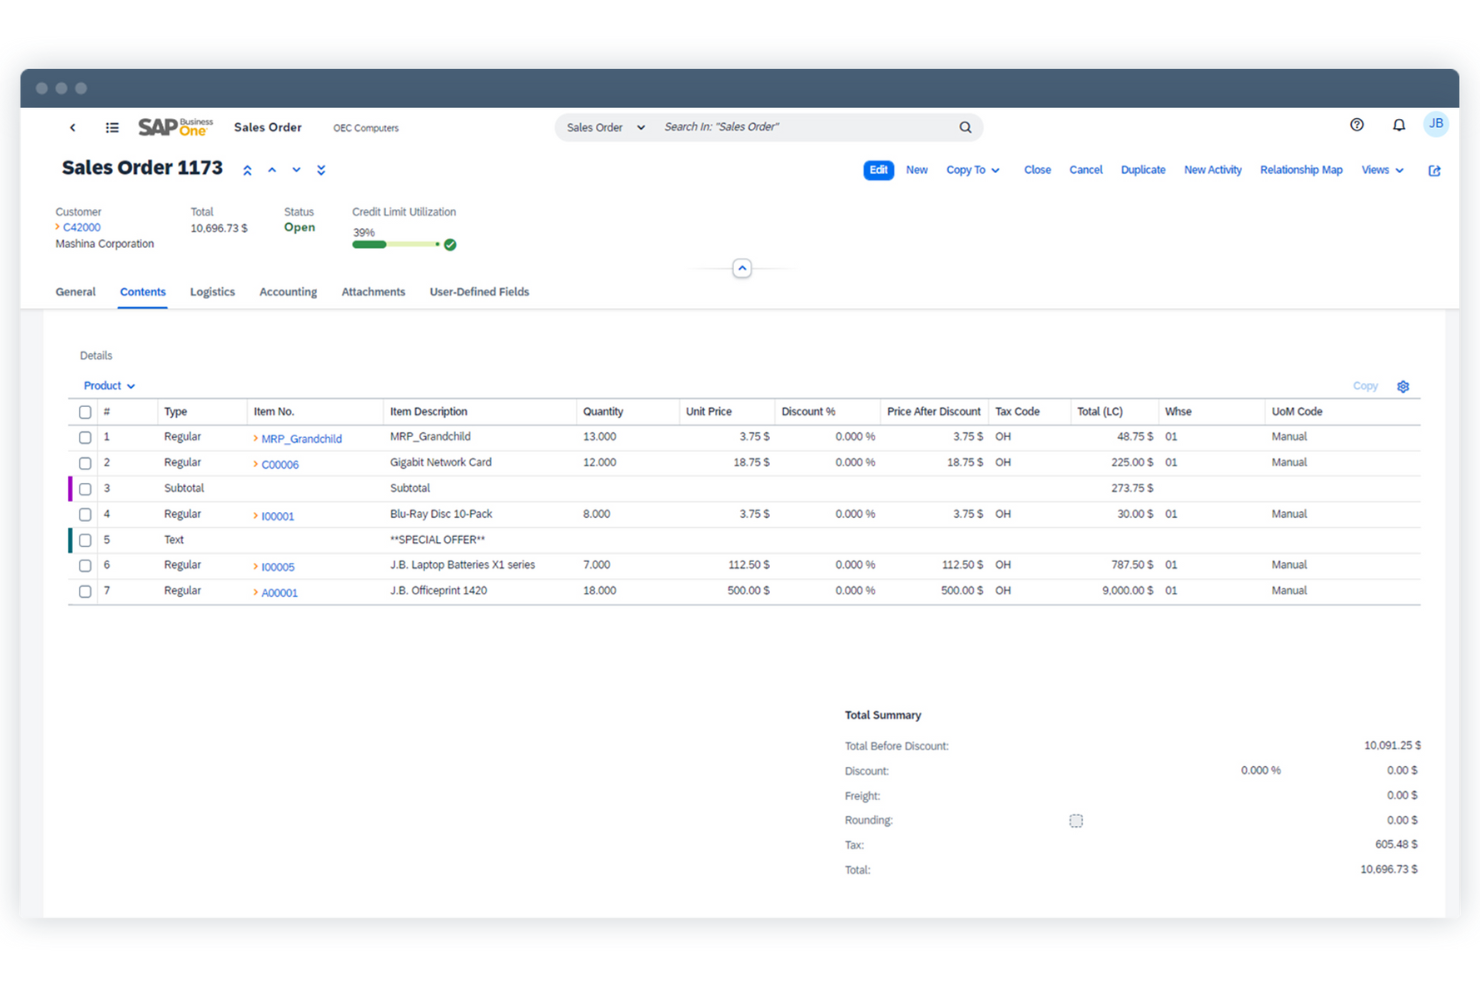The width and height of the screenshot is (1480, 987).
Task: Click the Edit button
Action: tap(878, 170)
